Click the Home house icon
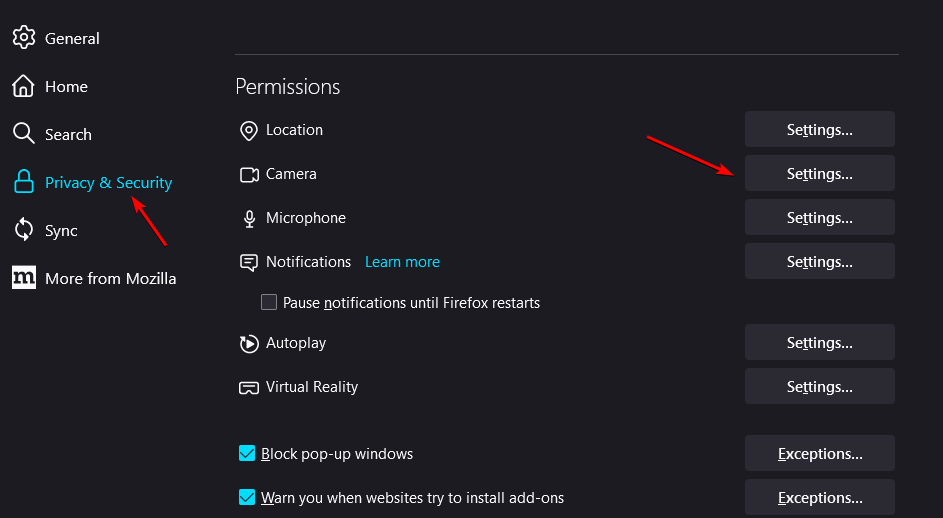The image size is (943, 518). click(24, 87)
